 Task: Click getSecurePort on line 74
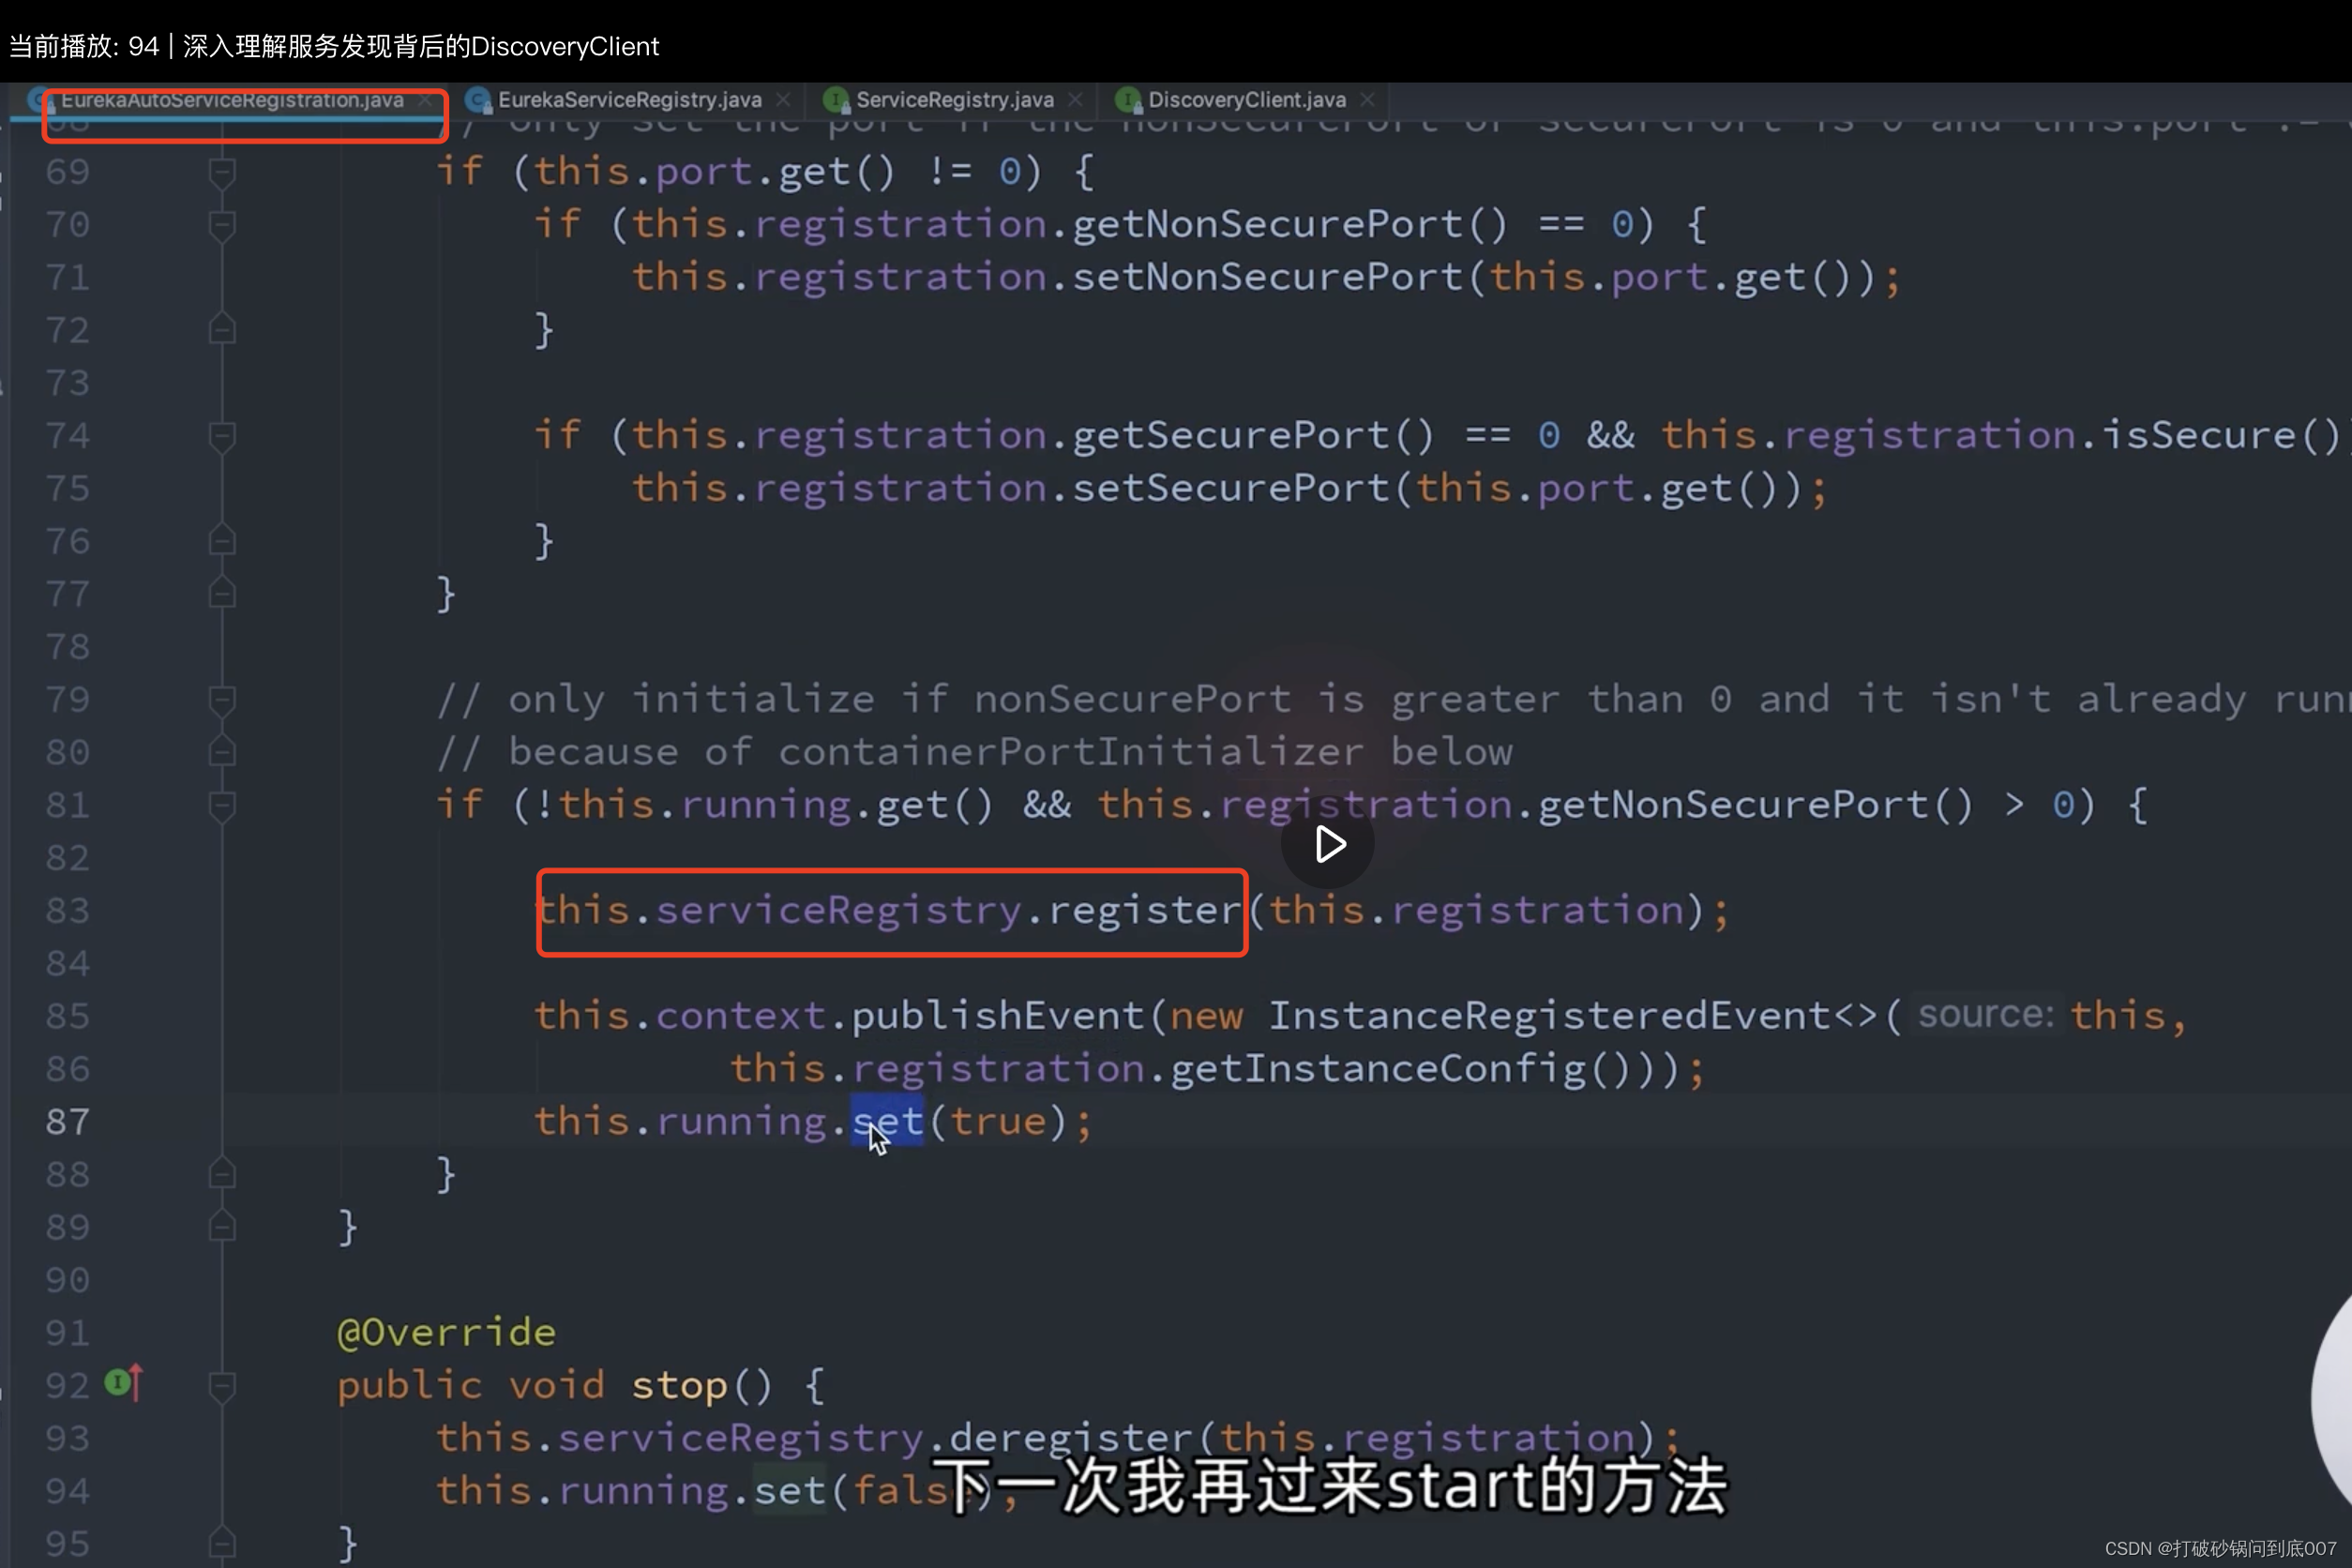coord(1230,436)
